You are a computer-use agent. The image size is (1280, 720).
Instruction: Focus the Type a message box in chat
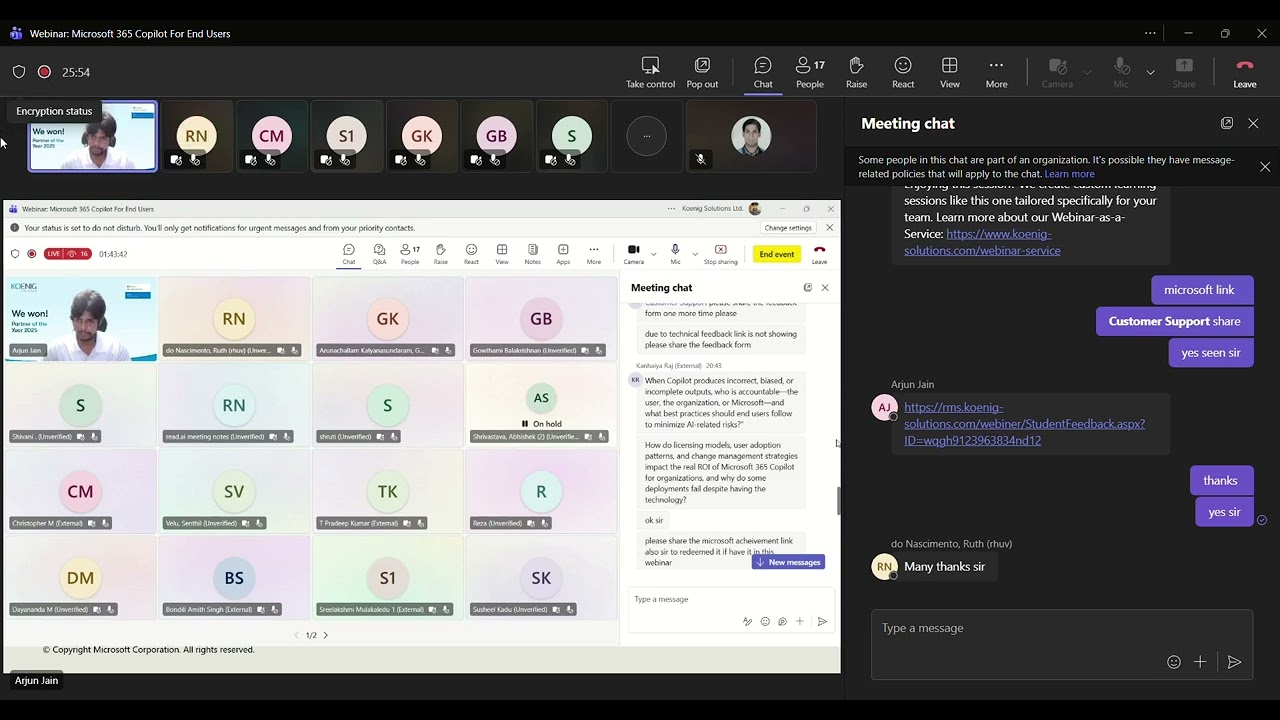(1062, 628)
